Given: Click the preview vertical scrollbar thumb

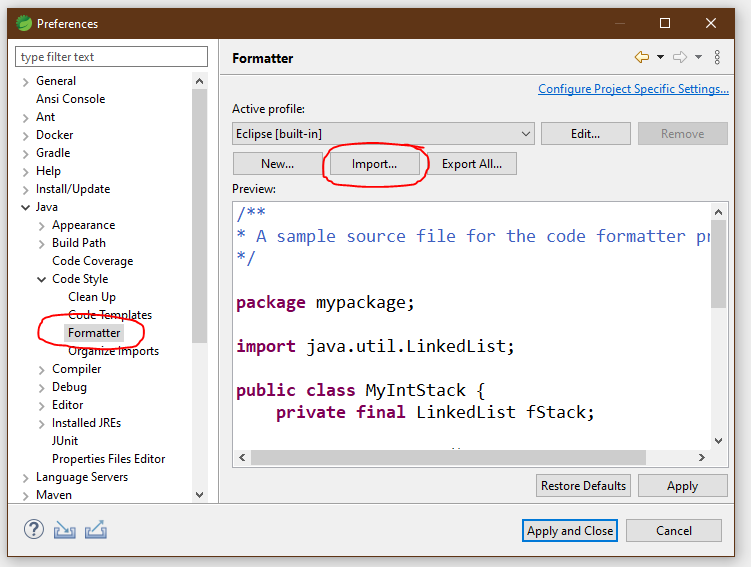Looking at the screenshot, I should 718,263.
